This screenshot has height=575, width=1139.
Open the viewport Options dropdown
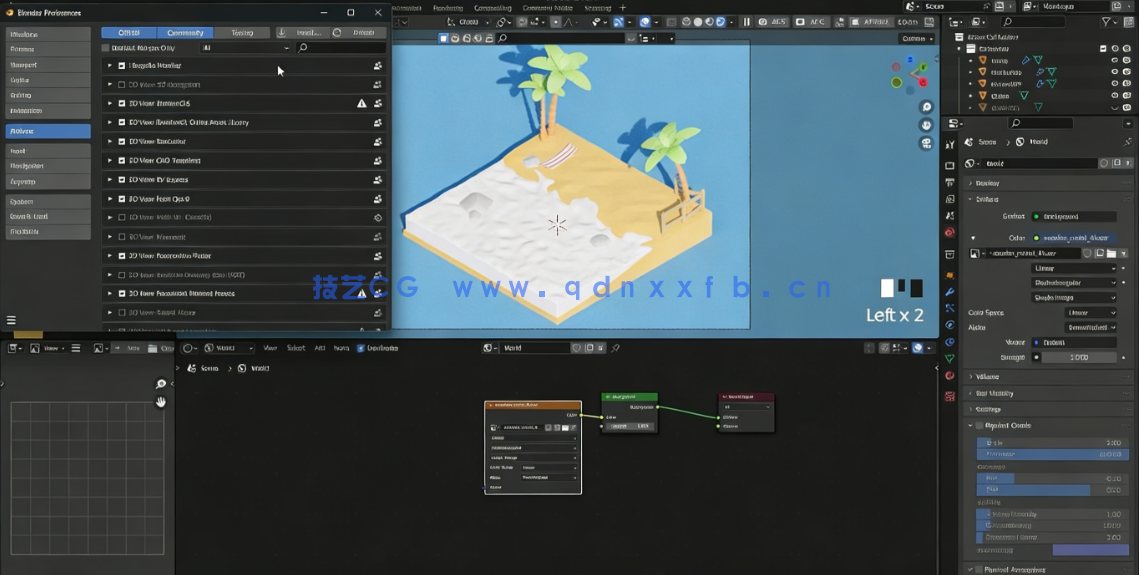[917, 38]
